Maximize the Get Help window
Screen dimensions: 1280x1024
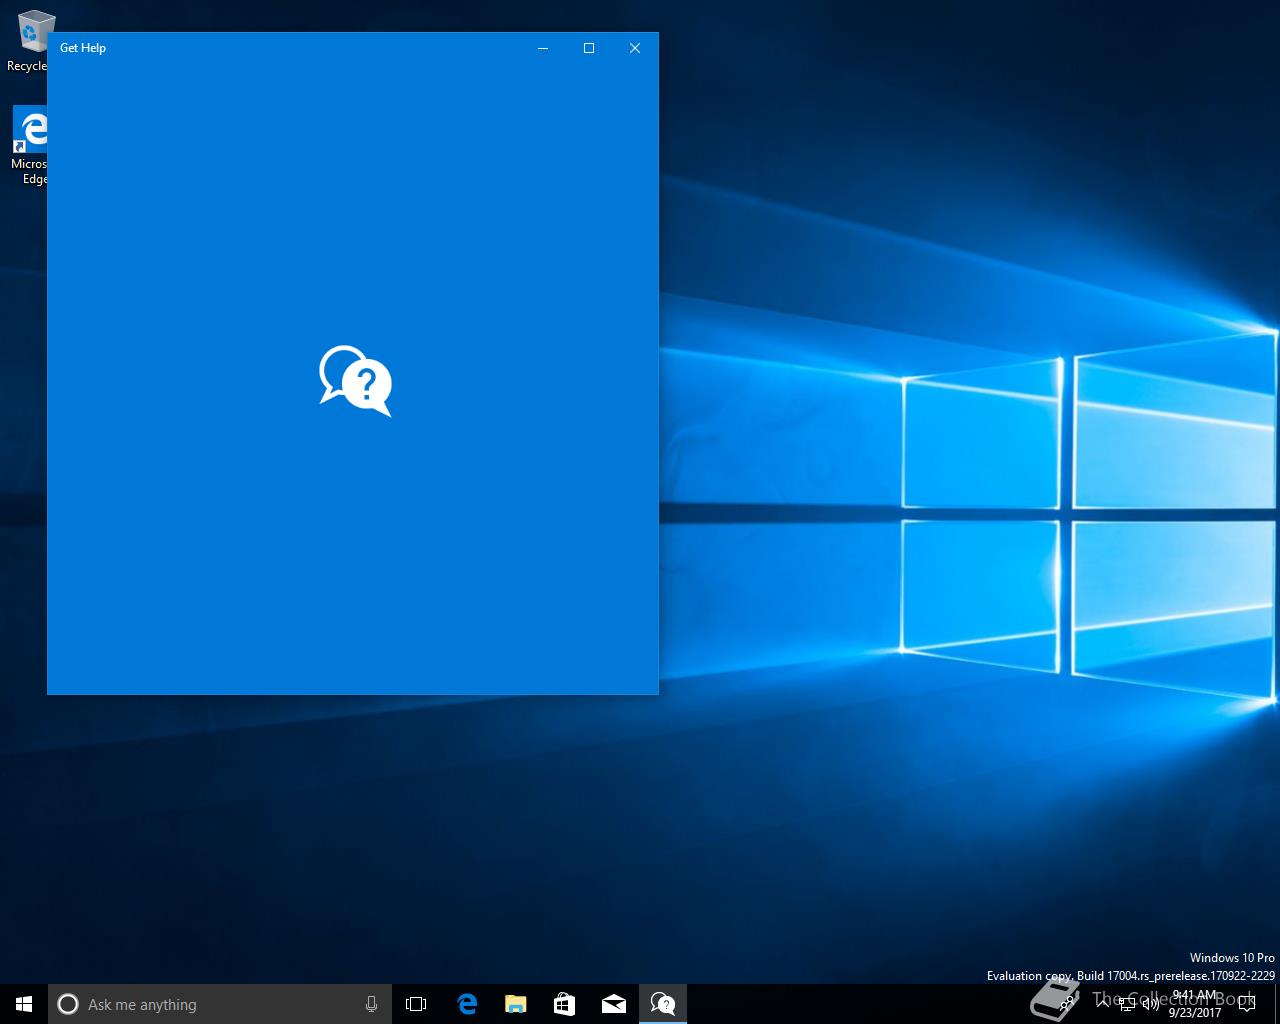coord(589,48)
